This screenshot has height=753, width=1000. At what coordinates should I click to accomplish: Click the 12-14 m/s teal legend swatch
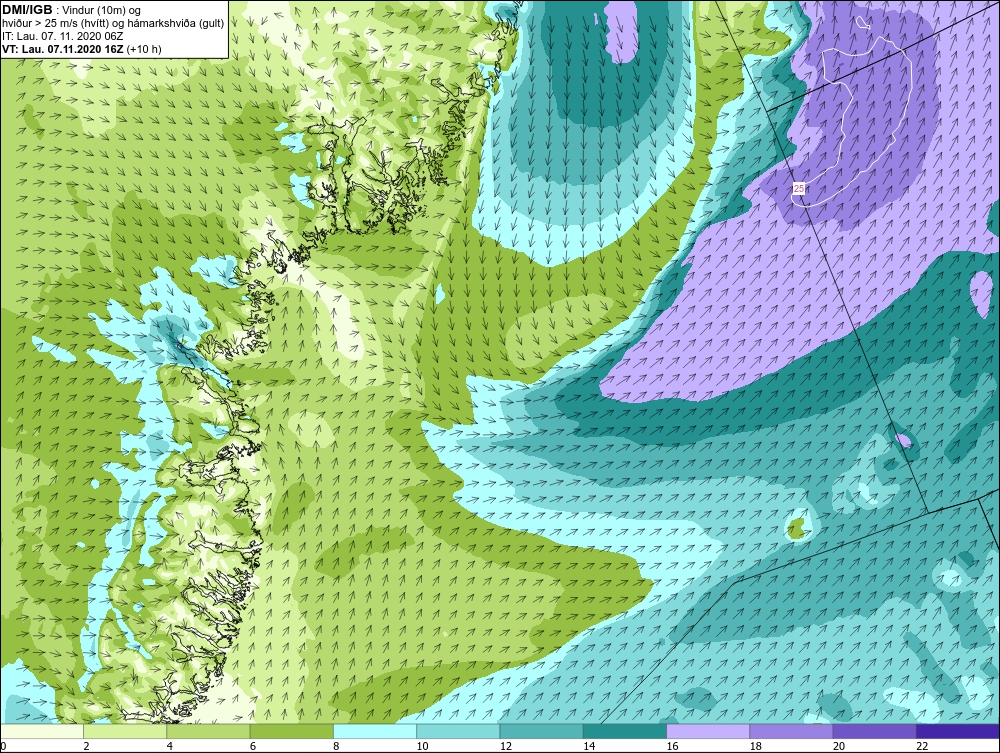(541, 731)
